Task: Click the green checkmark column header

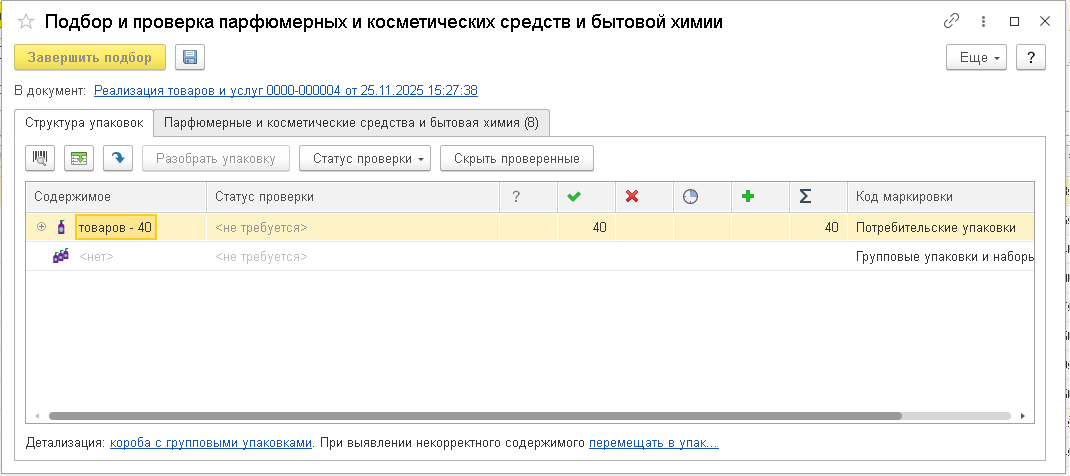Action: [574, 197]
